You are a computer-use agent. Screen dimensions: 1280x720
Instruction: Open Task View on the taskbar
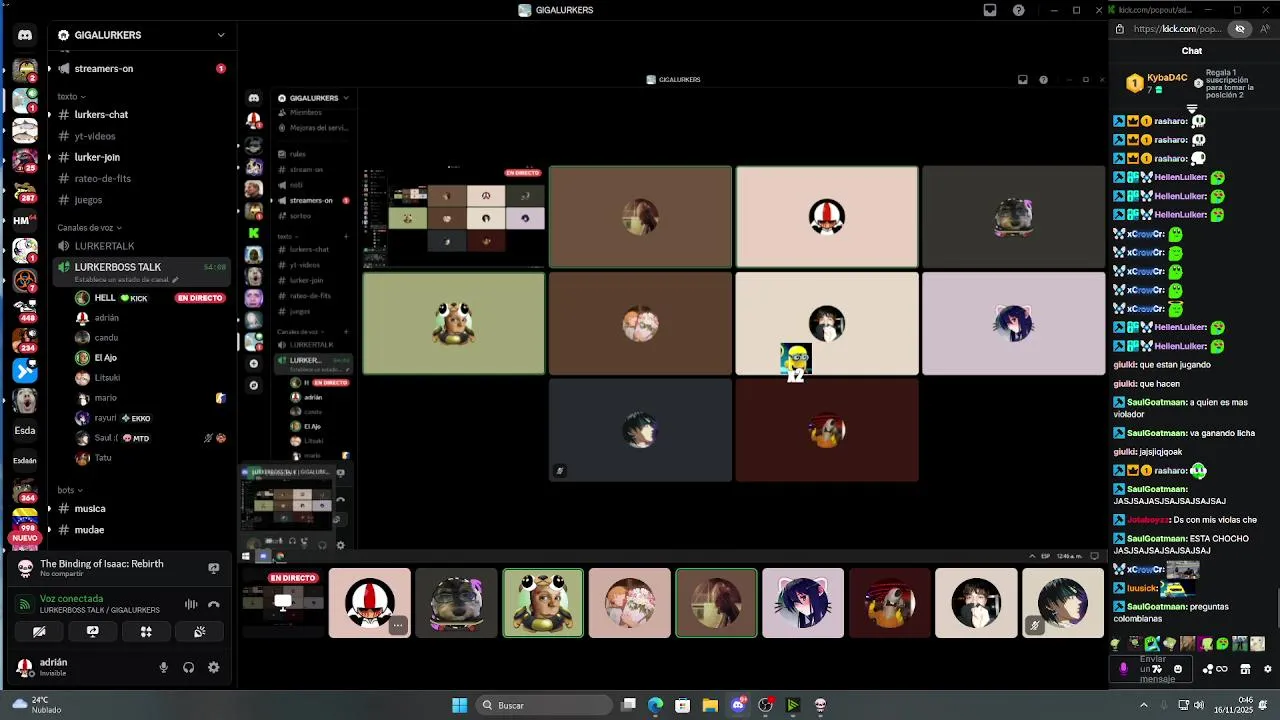(x=628, y=705)
